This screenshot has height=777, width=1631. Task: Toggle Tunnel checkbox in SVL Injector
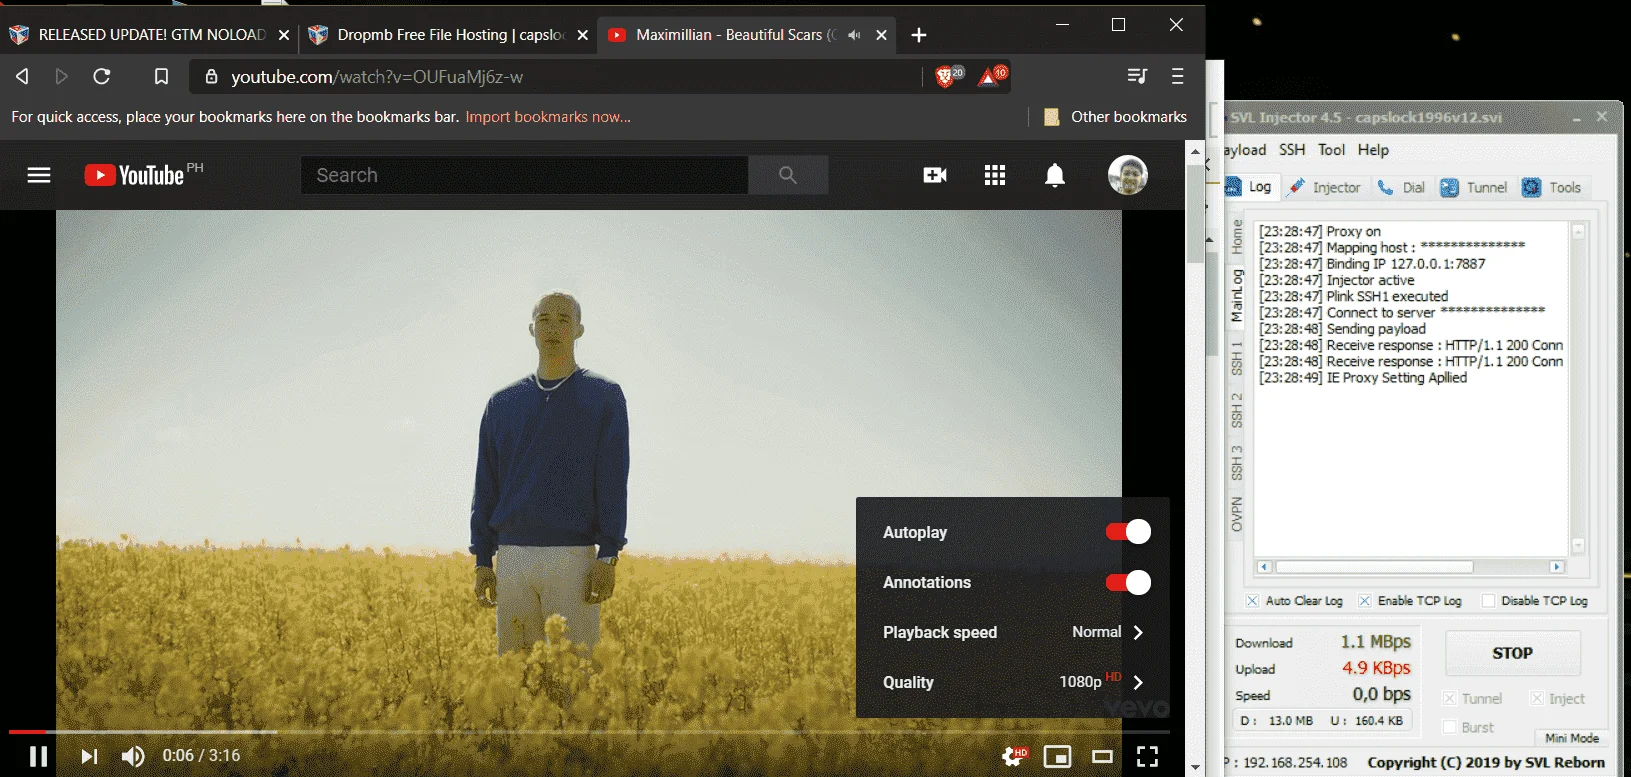(1449, 698)
